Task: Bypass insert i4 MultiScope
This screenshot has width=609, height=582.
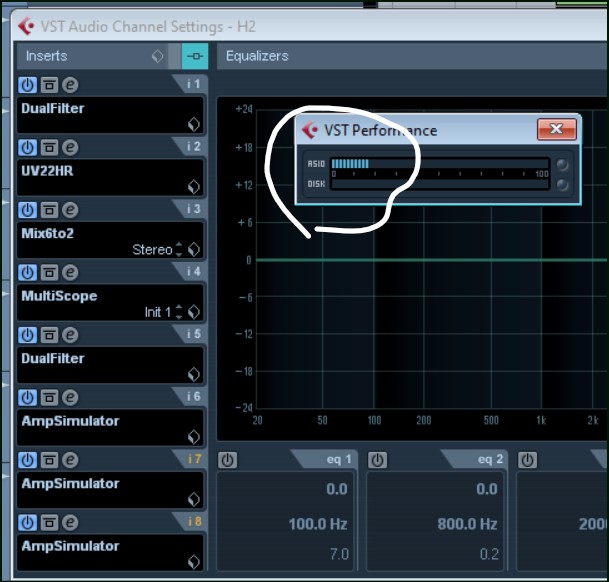Action: coord(49,272)
